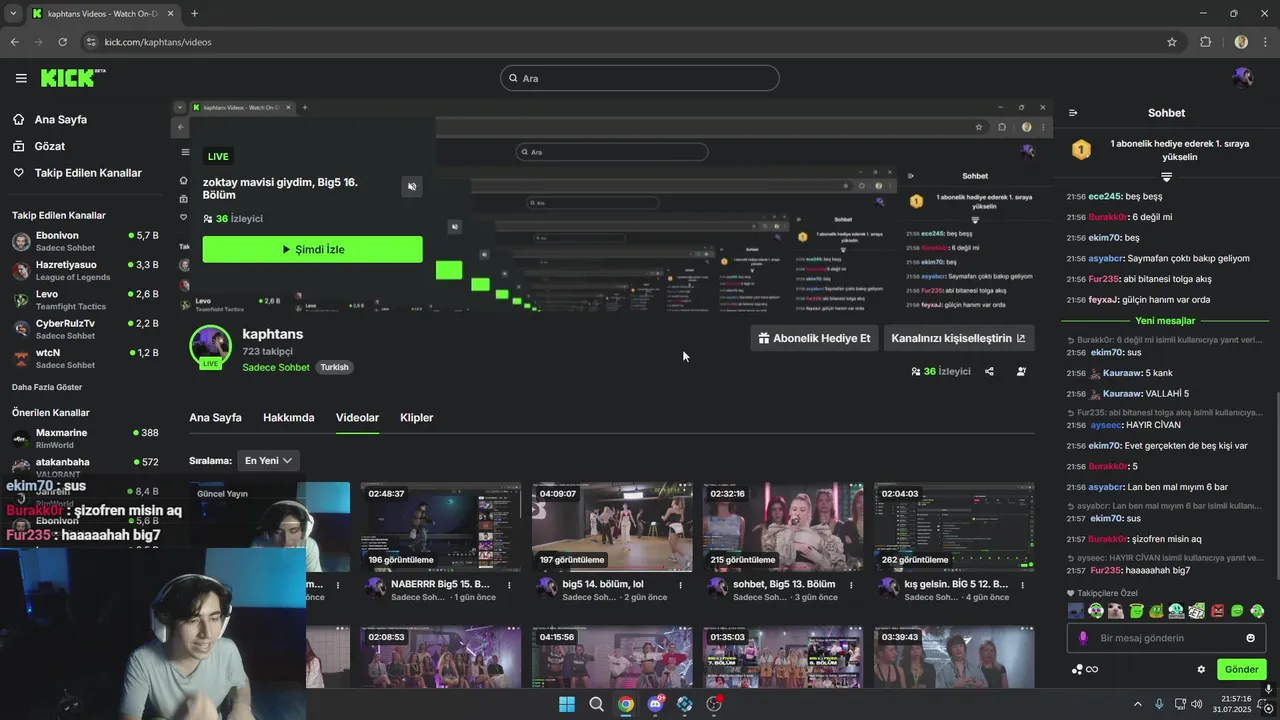The image size is (1280, 720).
Task: Click the Şimdi İzle button
Action: [312, 249]
